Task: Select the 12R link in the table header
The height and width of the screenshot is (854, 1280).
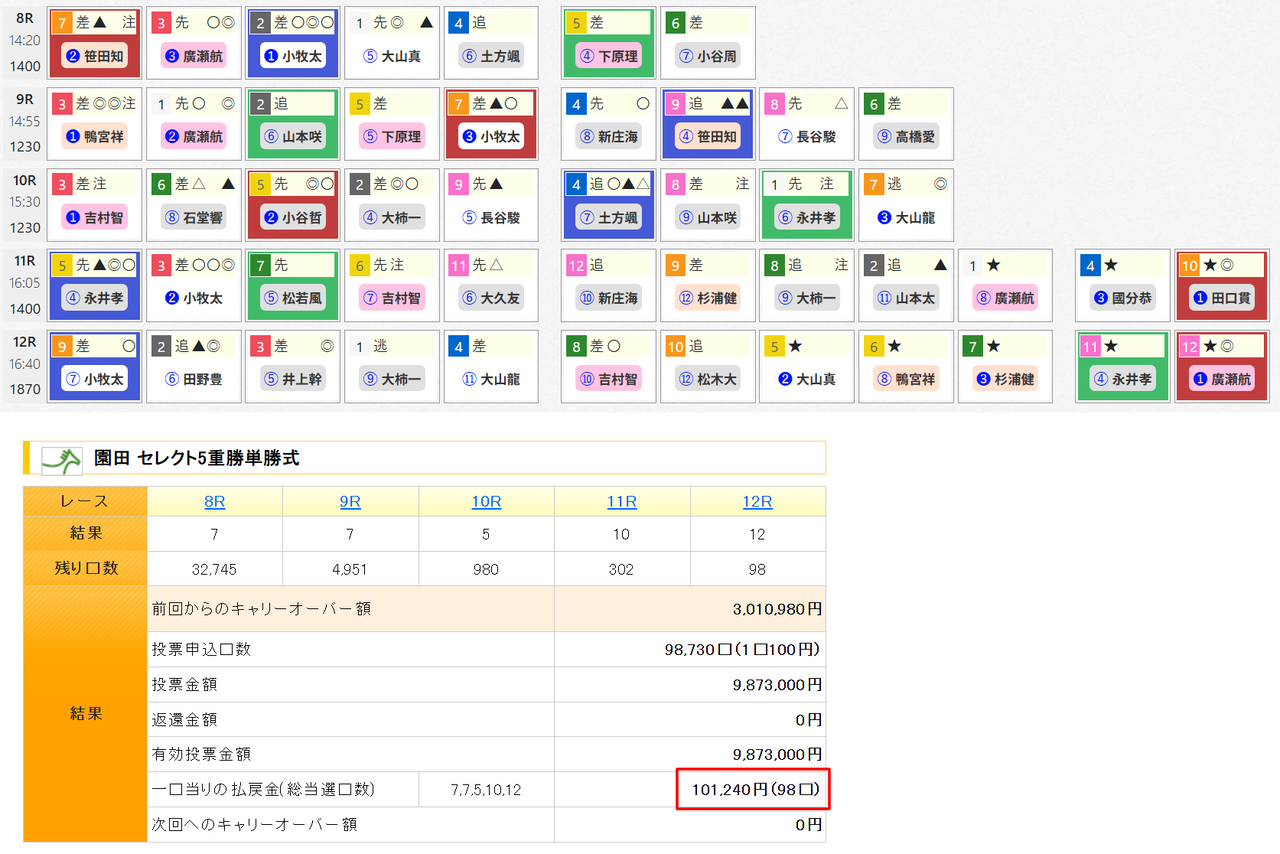Action: click(x=757, y=501)
